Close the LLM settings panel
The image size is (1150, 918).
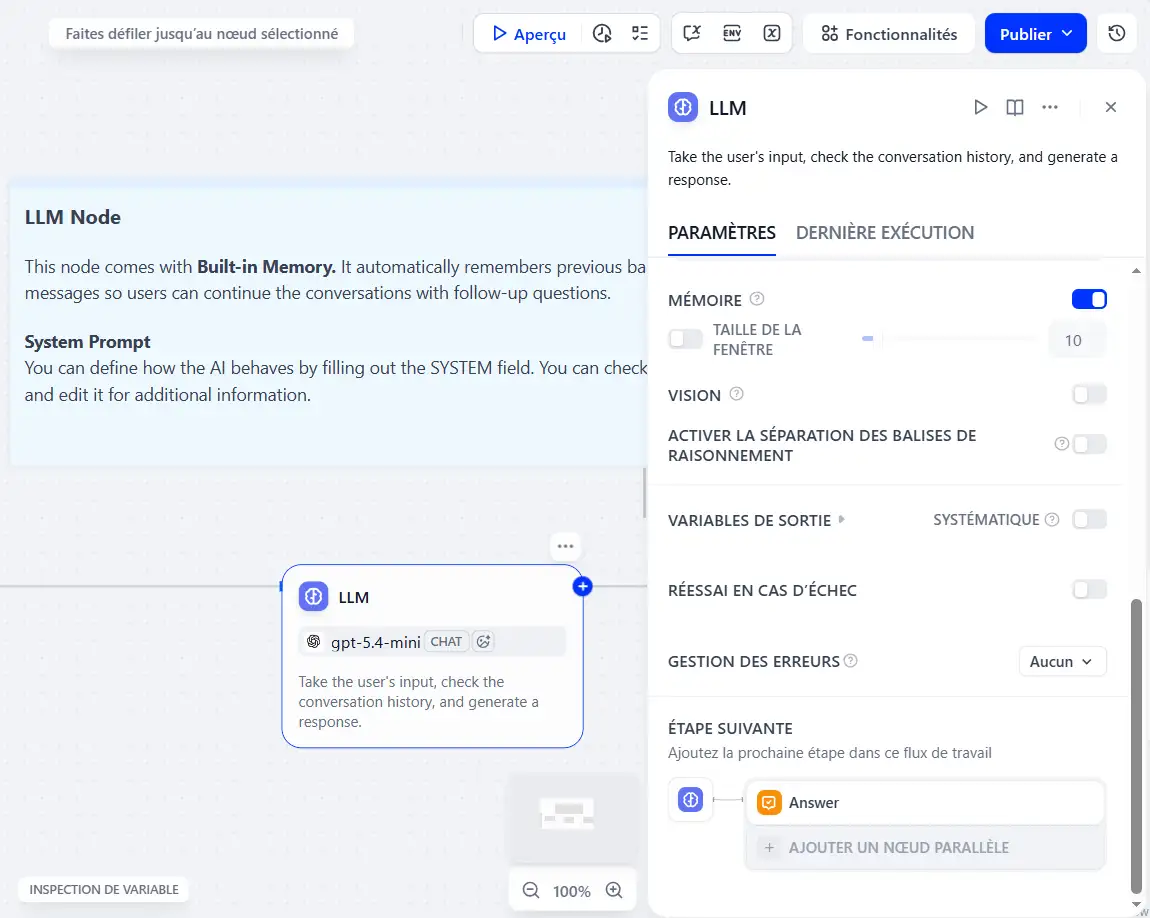point(1110,107)
